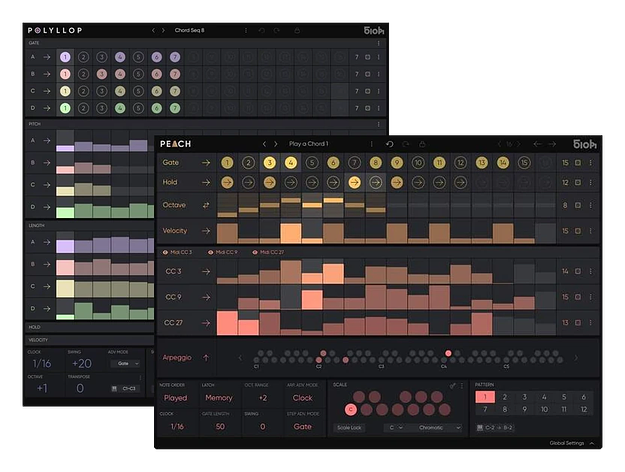Go to previous preset in Peach
Image resolution: width=625 pixels, height=472 pixels.
264,144
